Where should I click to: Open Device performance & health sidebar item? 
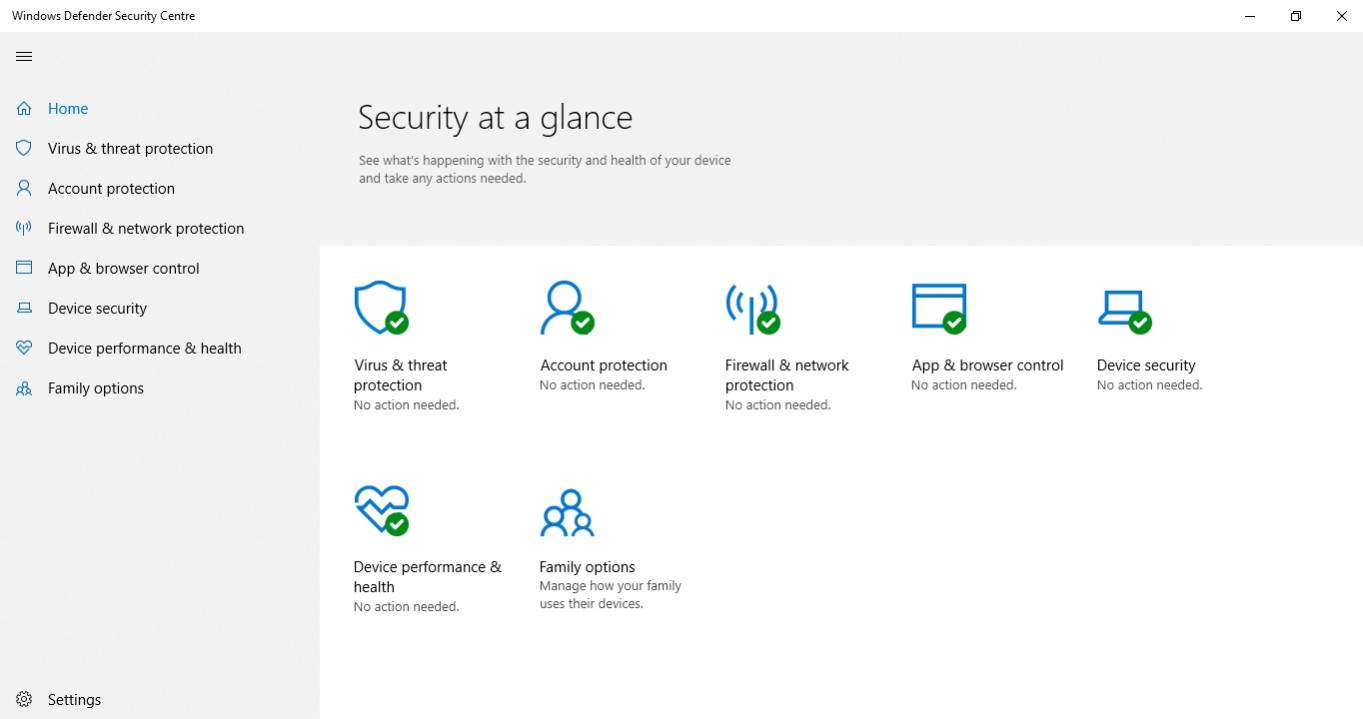(144, 348)
